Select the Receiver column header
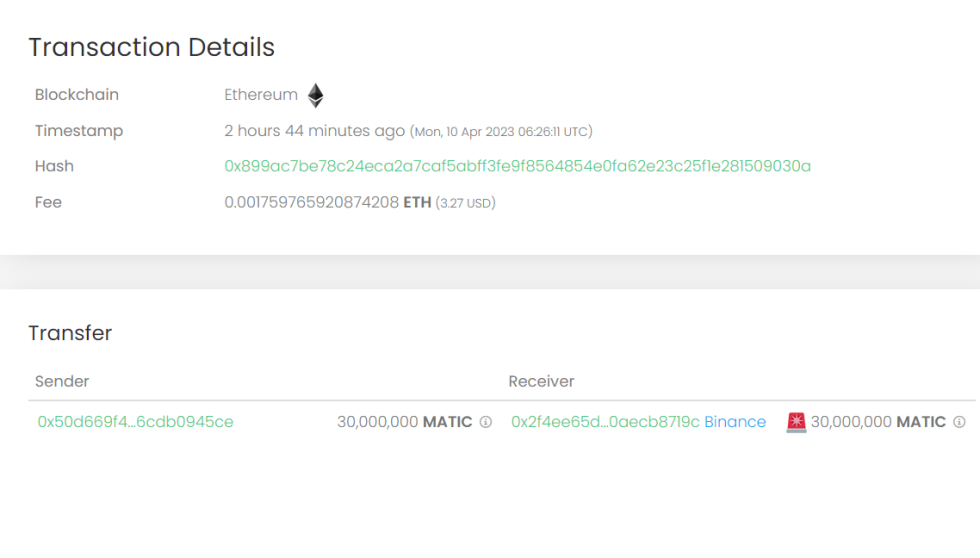Image resolution: width=980 pixels, height=558 pixels. pyautogui.click(x=541, y=381)
